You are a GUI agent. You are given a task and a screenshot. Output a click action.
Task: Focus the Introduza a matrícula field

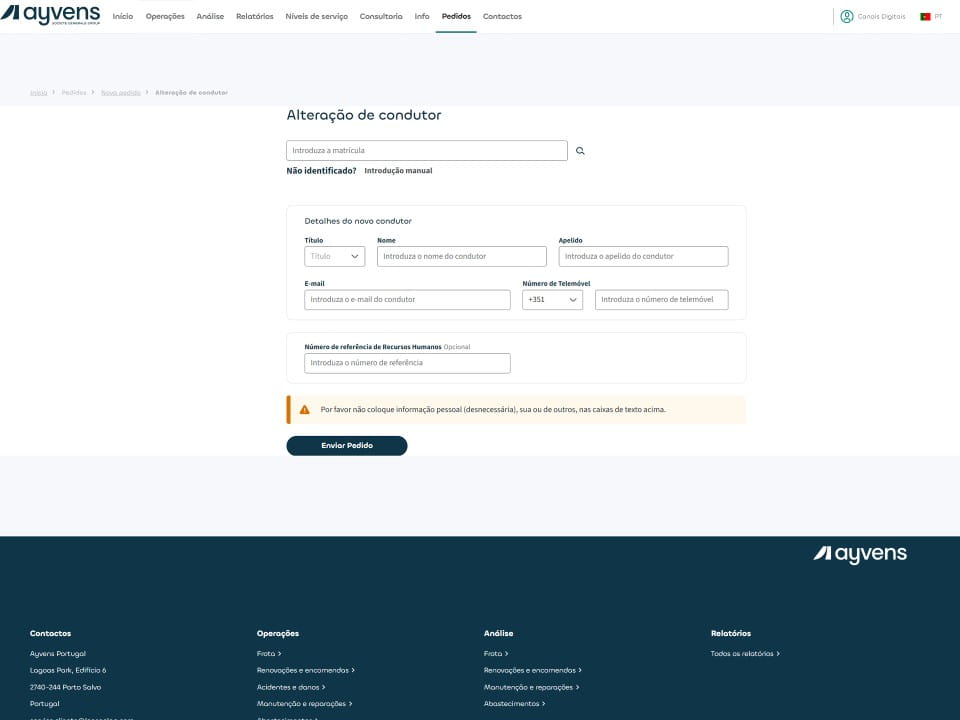(x=427, y=151)
